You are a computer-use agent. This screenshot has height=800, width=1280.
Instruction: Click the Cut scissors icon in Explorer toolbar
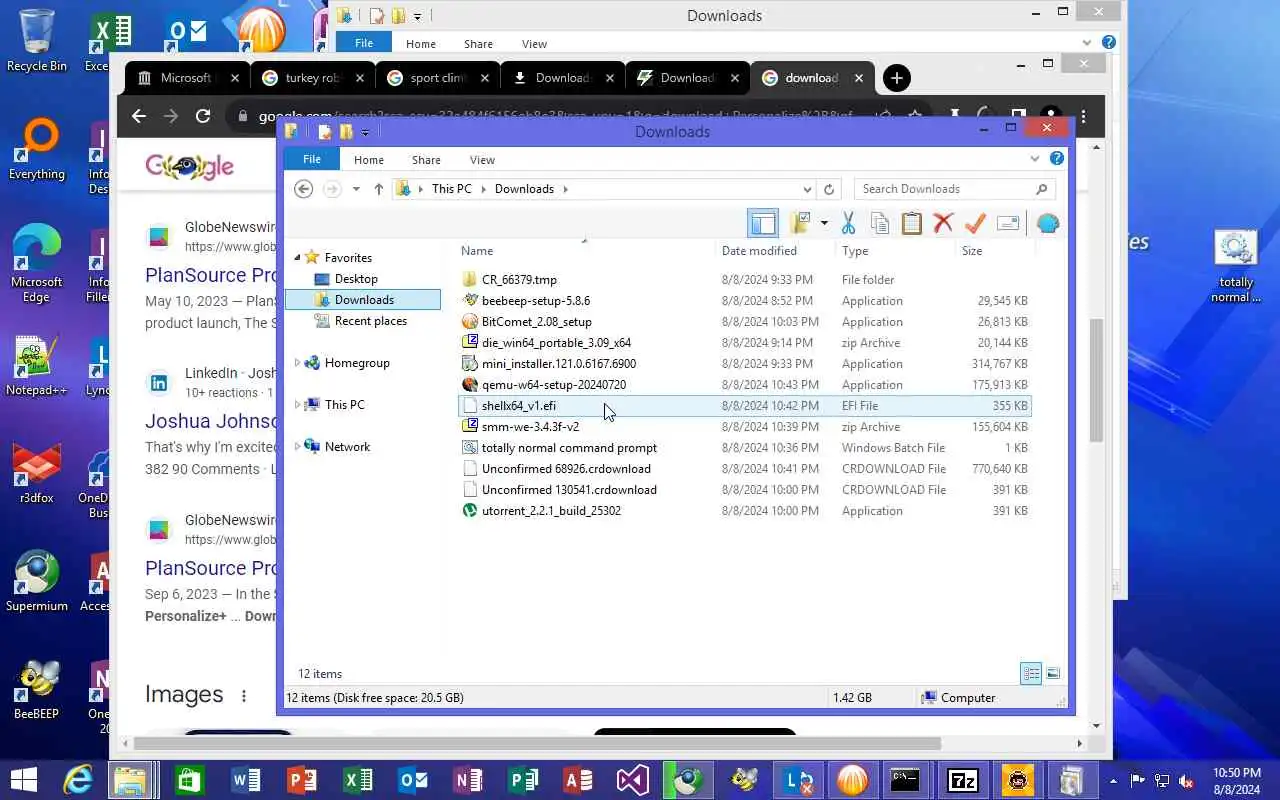click(x=848, y=223)
